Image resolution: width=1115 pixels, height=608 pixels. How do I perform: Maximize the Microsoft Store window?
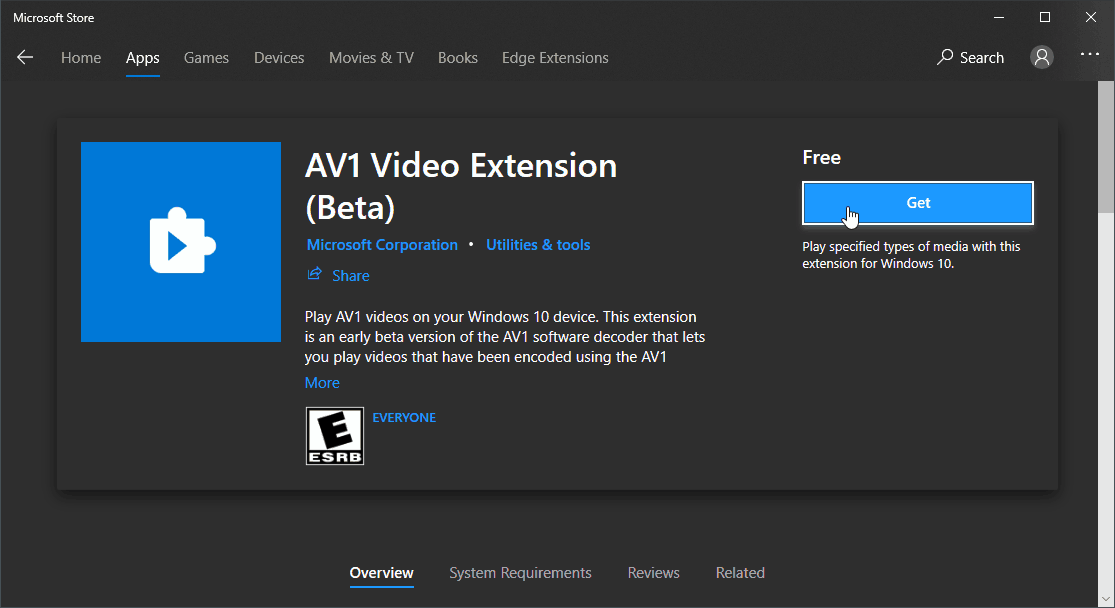pos(1045,18)
